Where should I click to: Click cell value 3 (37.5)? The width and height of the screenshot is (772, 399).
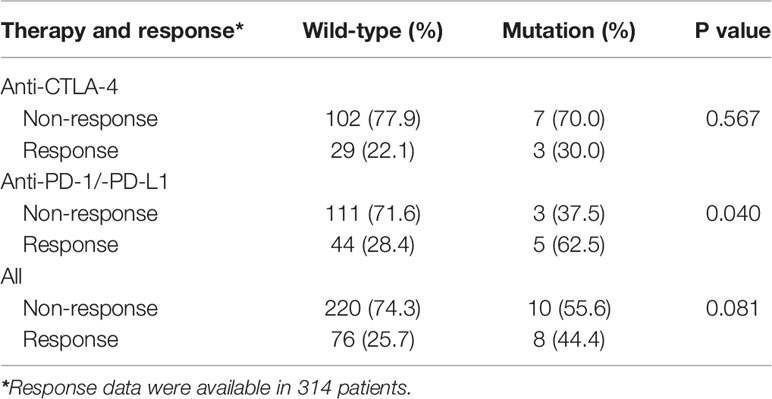pos(569,214)
